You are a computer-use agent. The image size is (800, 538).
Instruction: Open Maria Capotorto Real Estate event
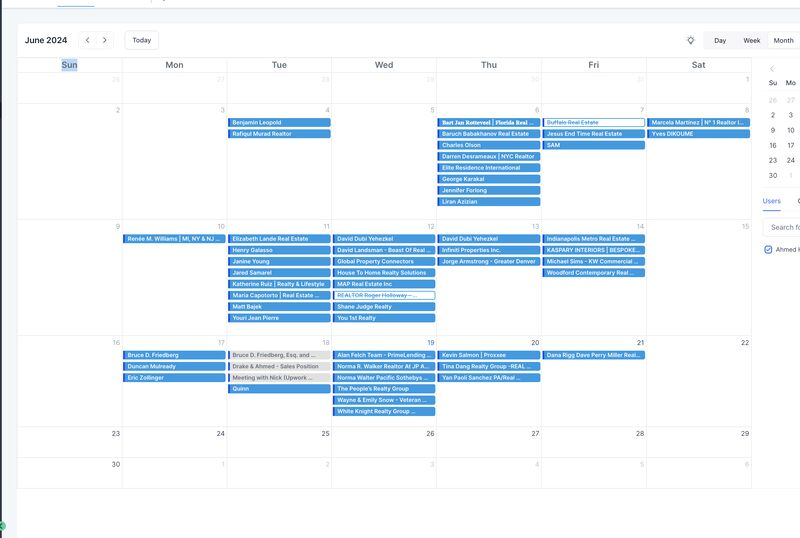(x=279, y=295)
